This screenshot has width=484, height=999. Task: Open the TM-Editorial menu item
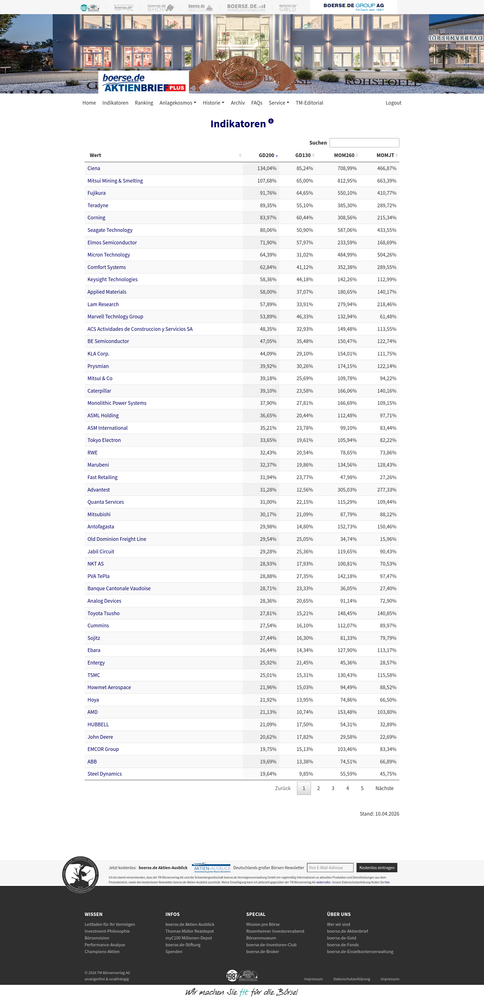[310, 103]
